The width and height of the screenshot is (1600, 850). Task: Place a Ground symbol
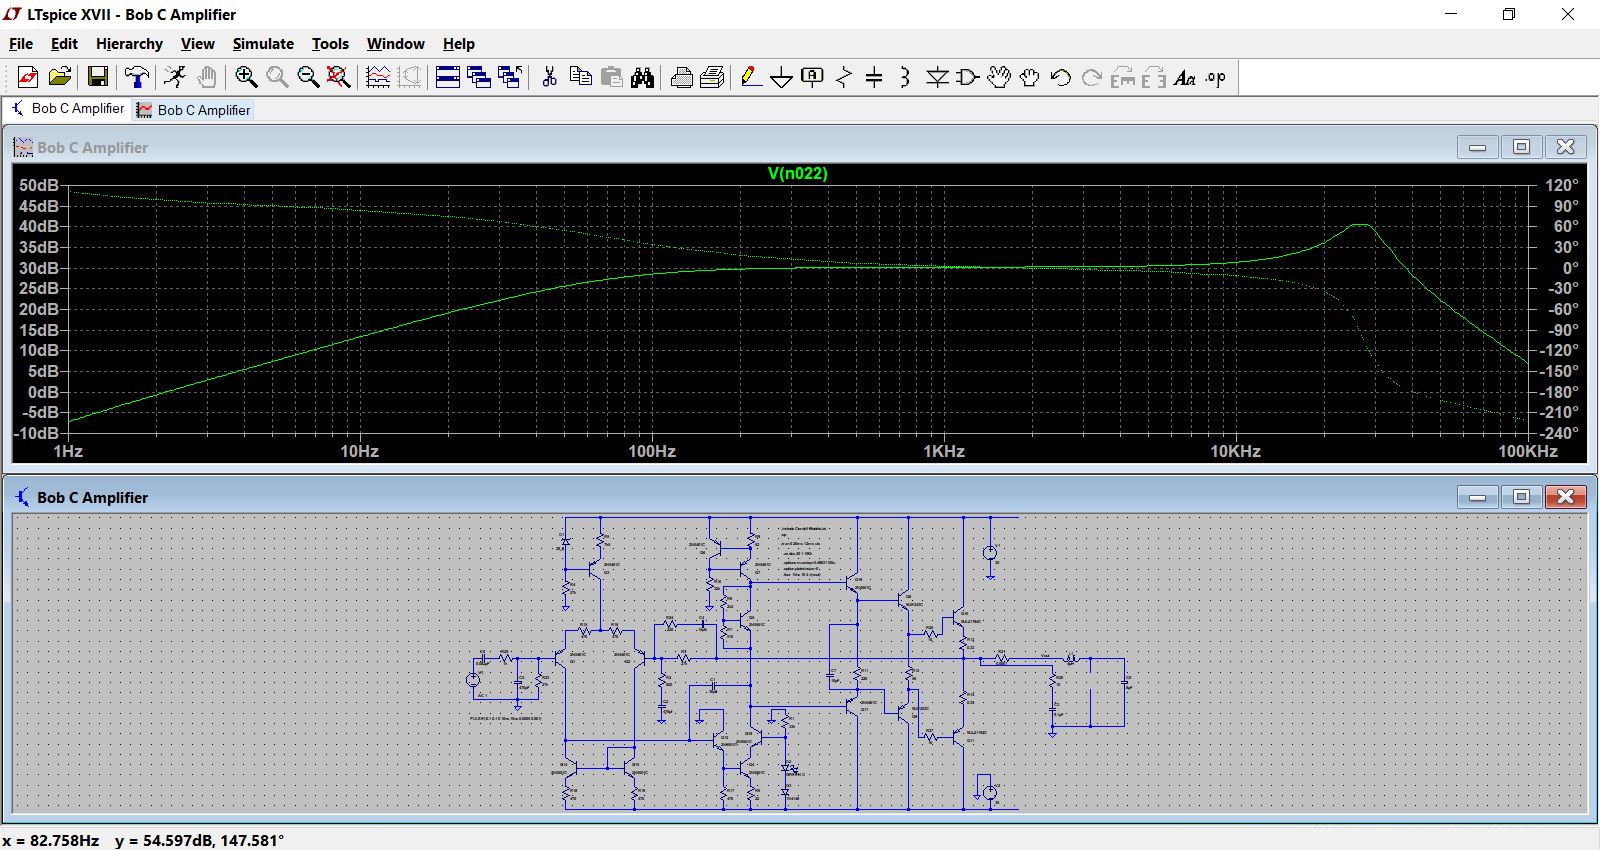point(782,77)
